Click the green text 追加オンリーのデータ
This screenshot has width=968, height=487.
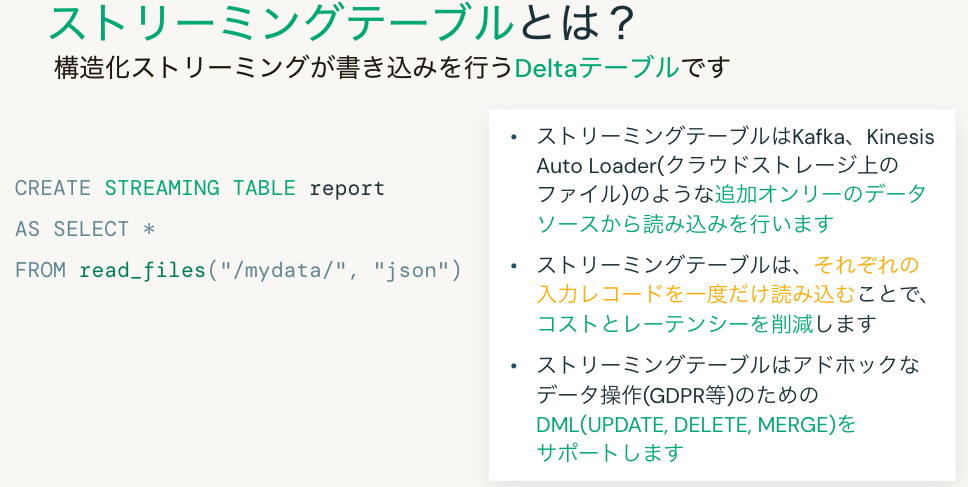(821, 194)
